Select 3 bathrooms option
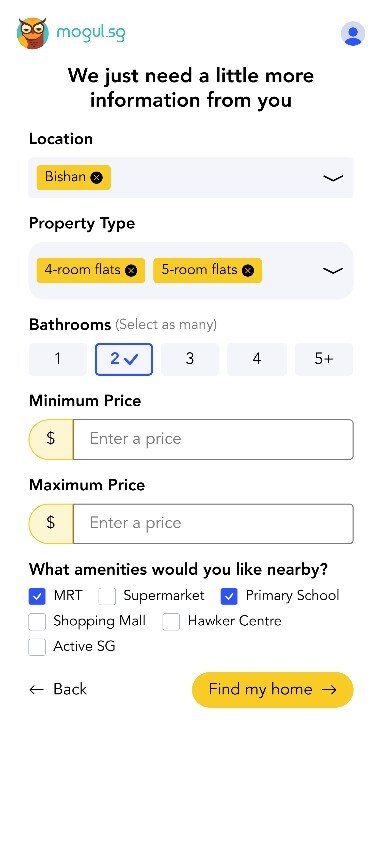Image resolution: width=381 pixels, height=866 pixels. [190, 359]
